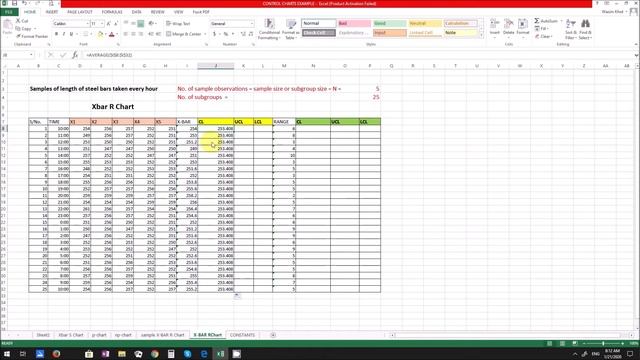Expand the Name Box dropdown
640x360 pixels.
(x=31, y=55)
